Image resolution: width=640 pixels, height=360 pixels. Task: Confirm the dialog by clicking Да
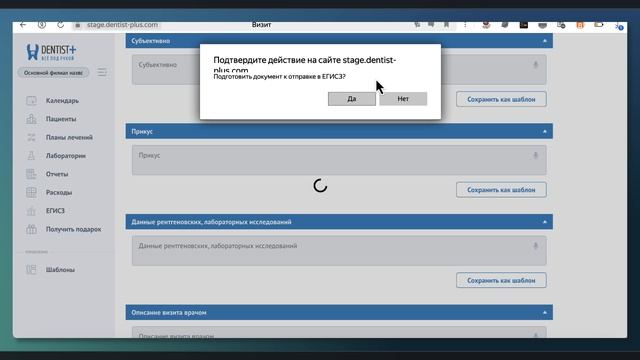pyautogui.click(x=351, y=99)
